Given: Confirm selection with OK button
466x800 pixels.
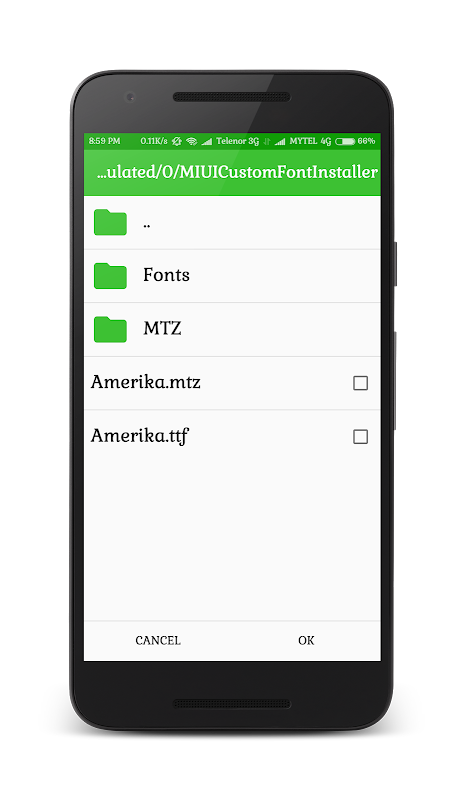Looking at the screenshot, I should click(306, 640).
